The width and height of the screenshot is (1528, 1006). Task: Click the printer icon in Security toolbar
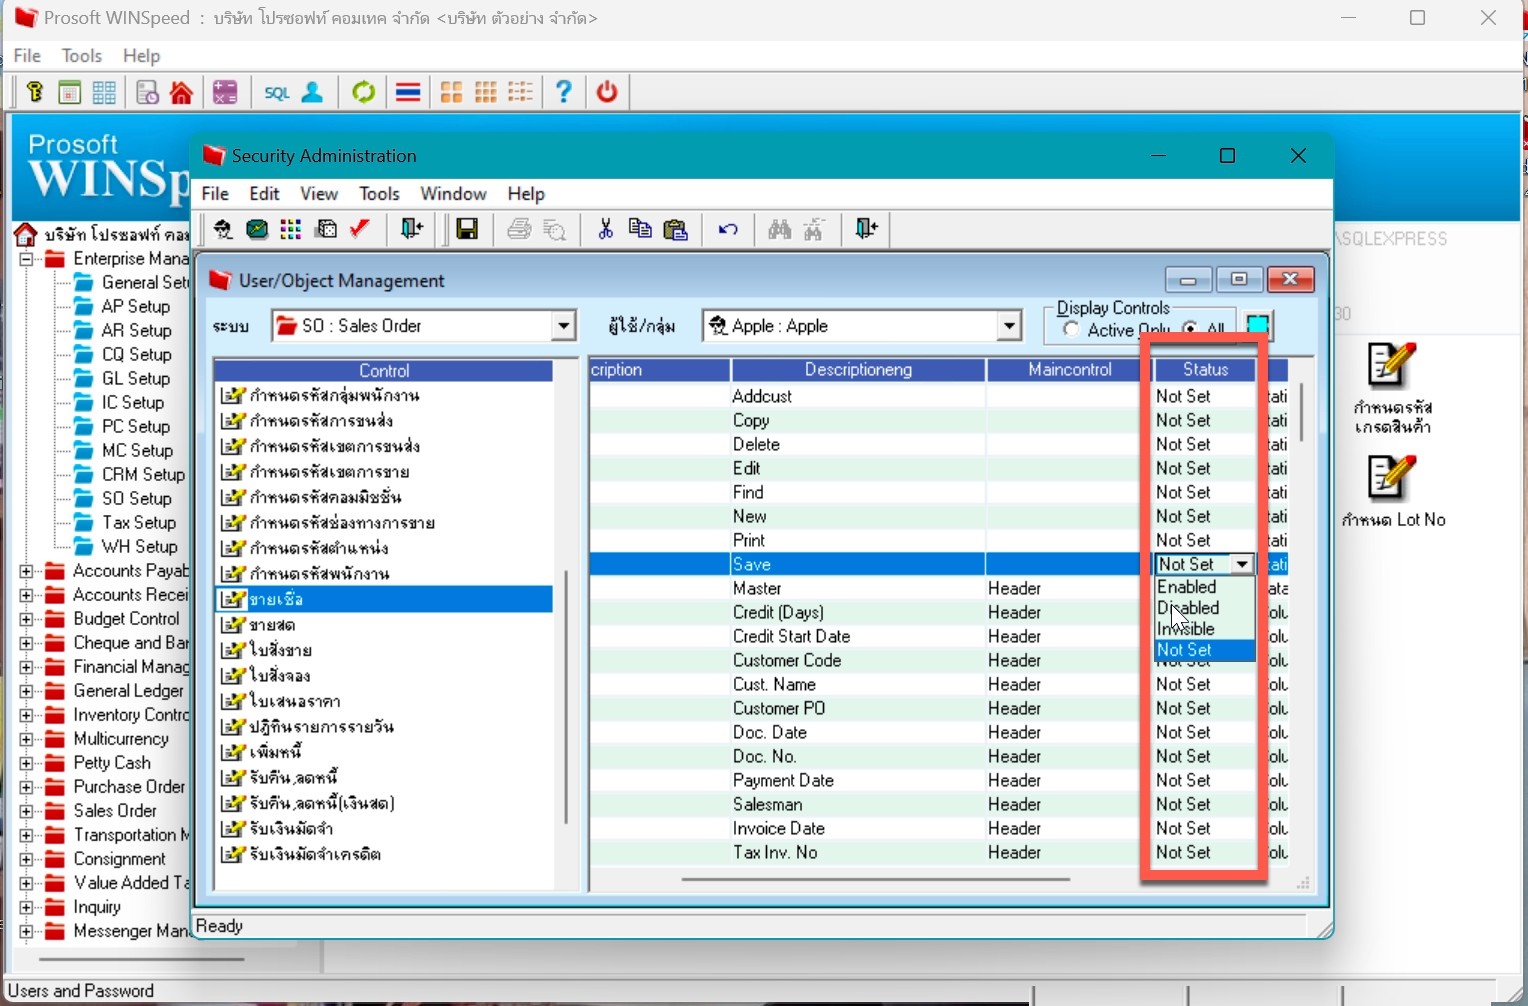(x=518, y=230)
